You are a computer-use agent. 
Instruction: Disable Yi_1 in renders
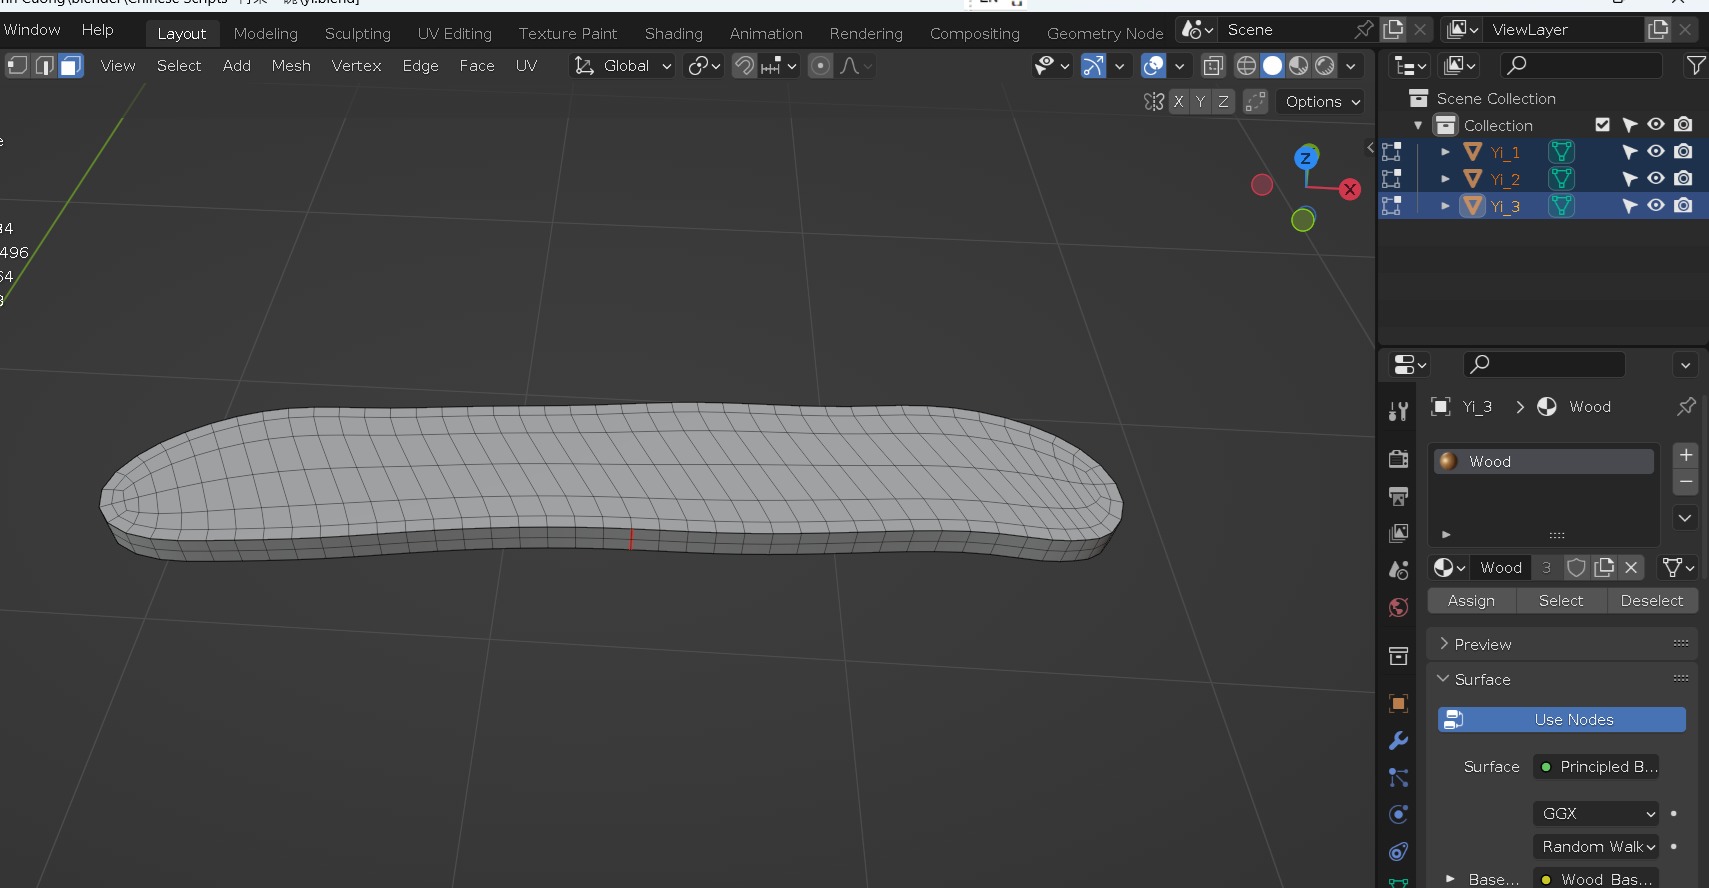point(1684,152)
